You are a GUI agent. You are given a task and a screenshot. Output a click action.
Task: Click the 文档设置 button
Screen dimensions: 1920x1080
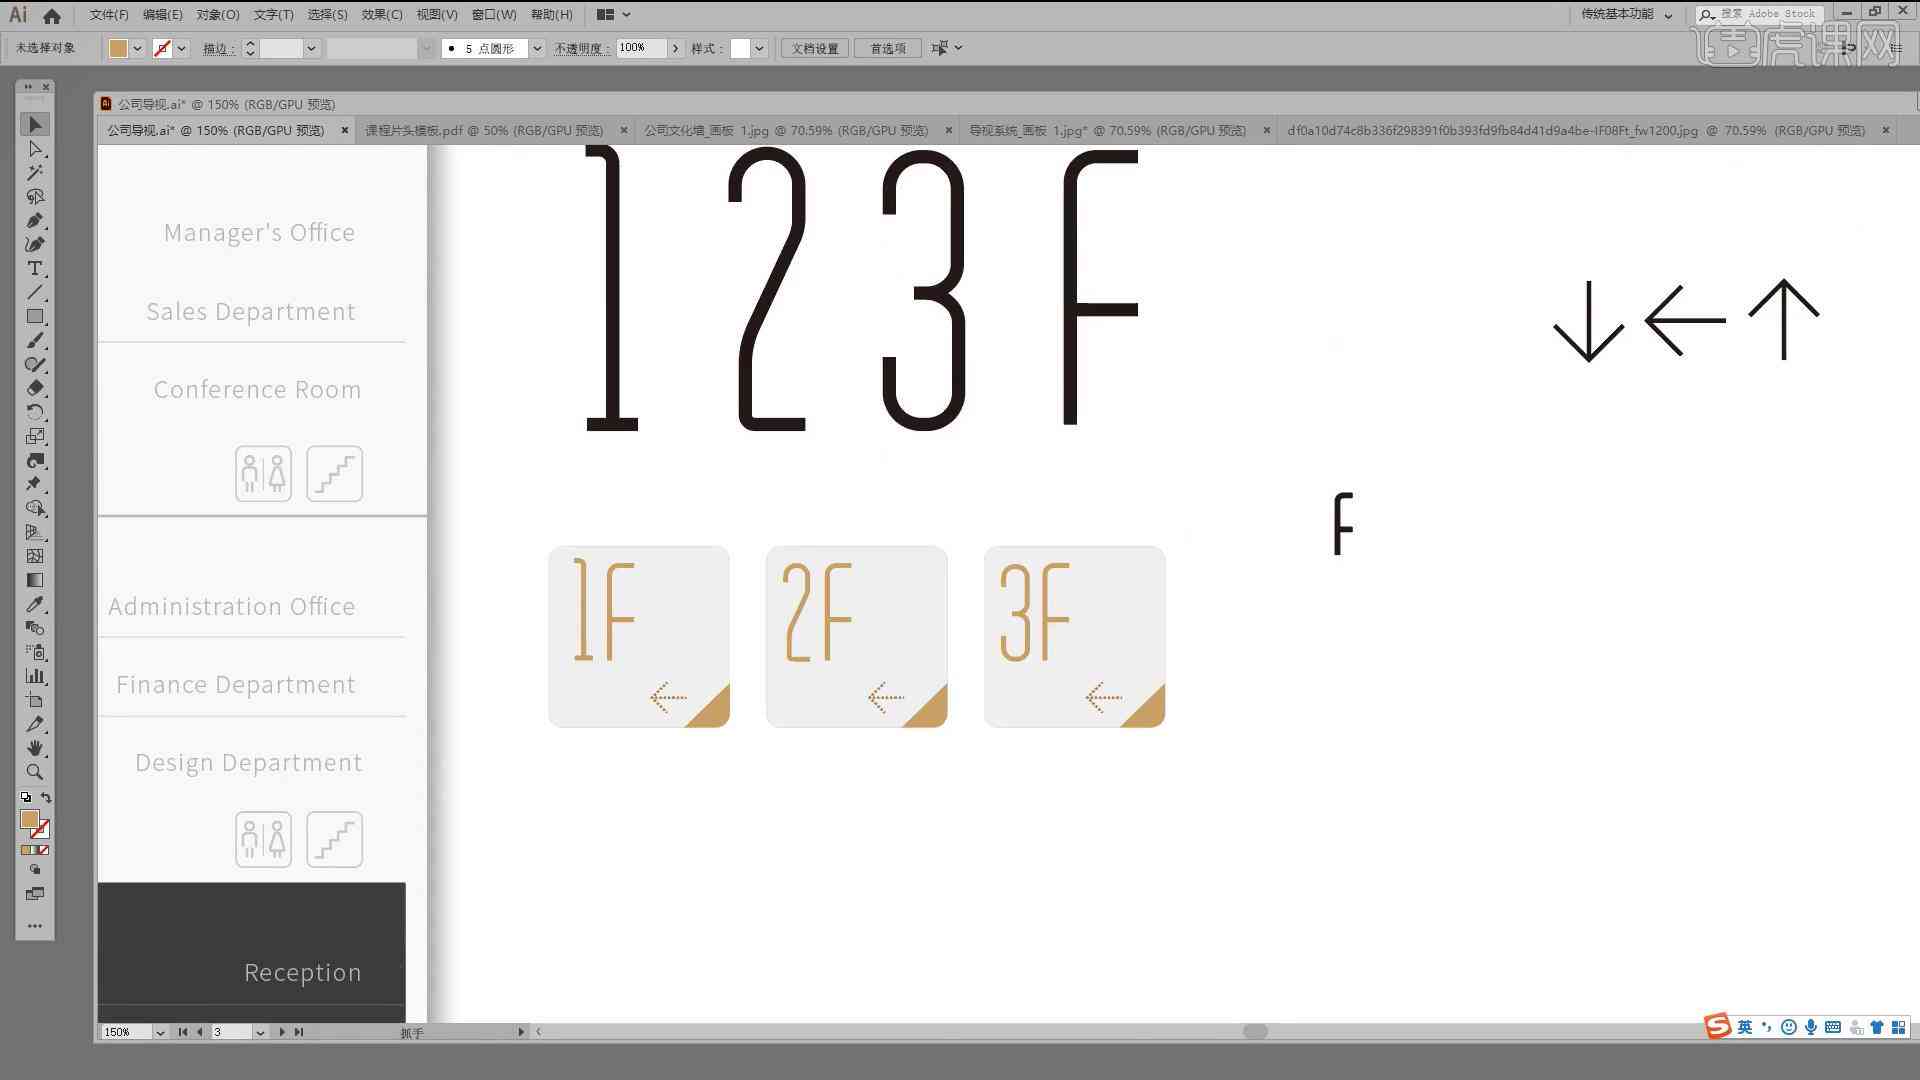[x=815, y=48]
